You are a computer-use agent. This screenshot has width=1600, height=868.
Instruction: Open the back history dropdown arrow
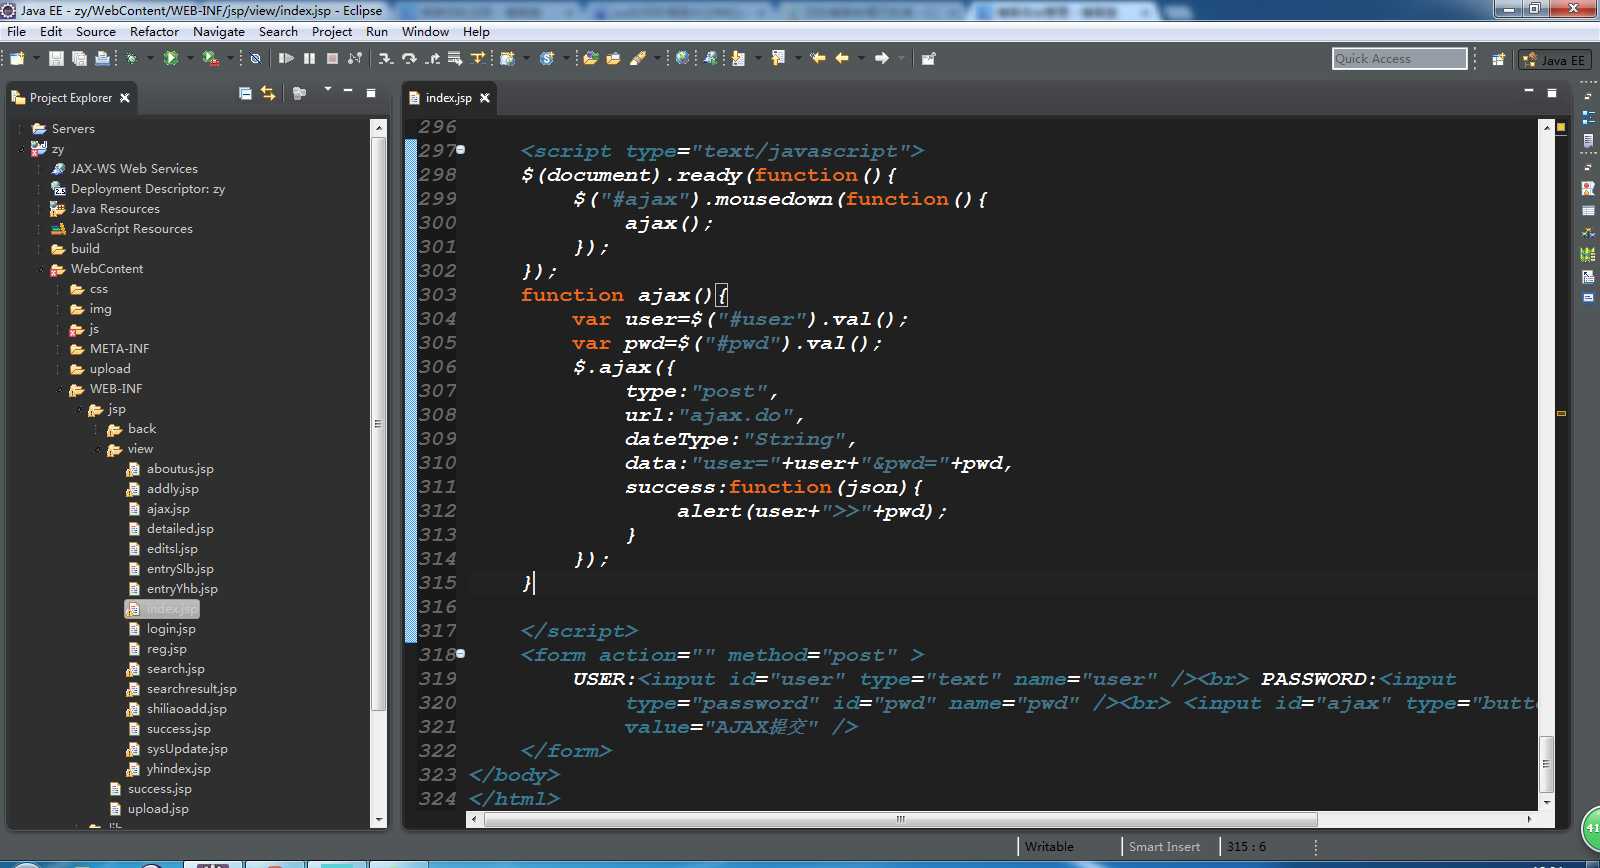[861, 58]
